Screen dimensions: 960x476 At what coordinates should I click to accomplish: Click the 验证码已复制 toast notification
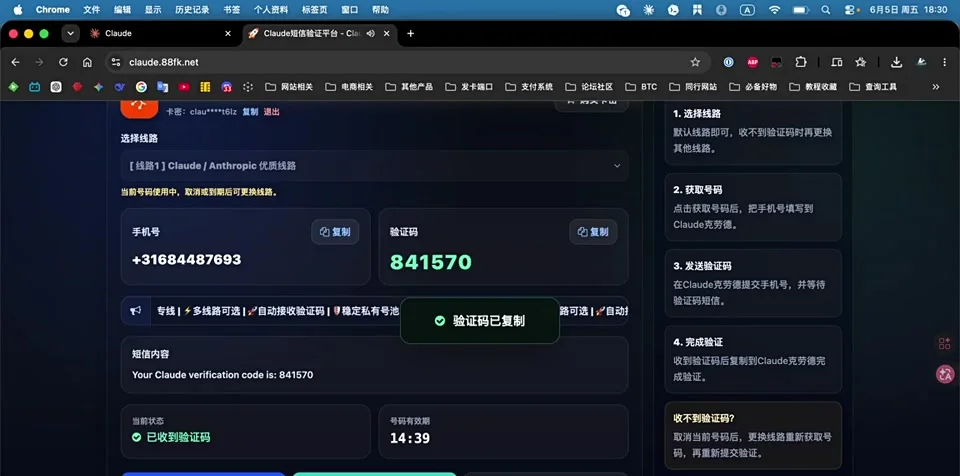(479, 321)
